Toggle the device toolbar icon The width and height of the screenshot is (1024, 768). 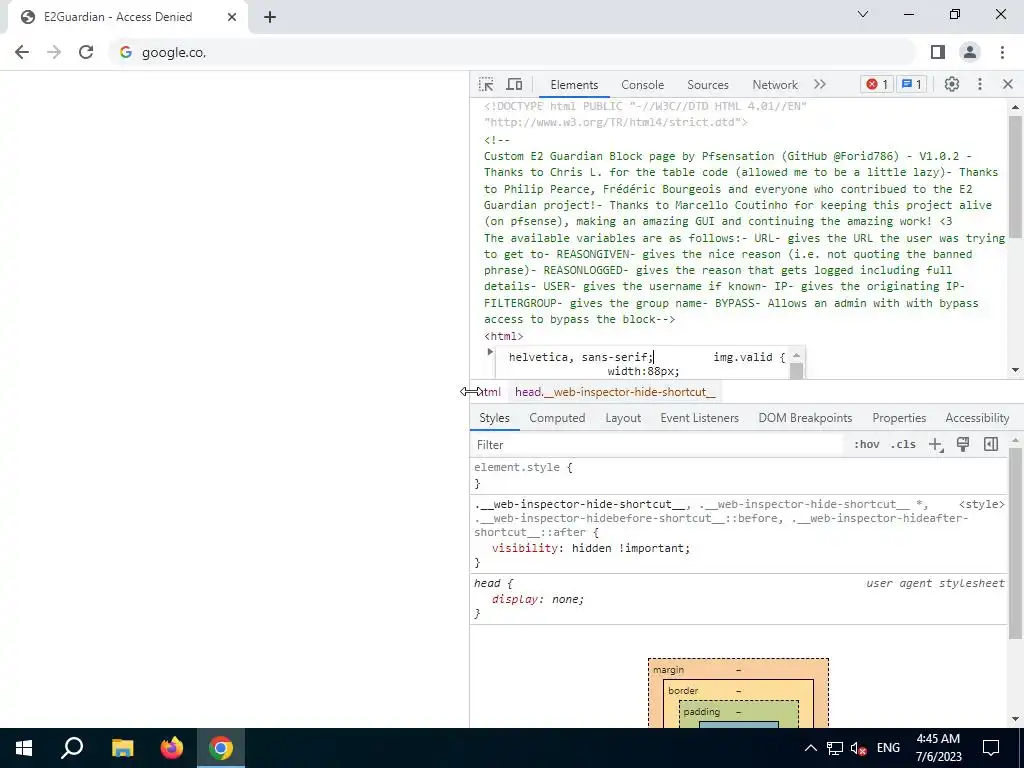pos(515,84)
